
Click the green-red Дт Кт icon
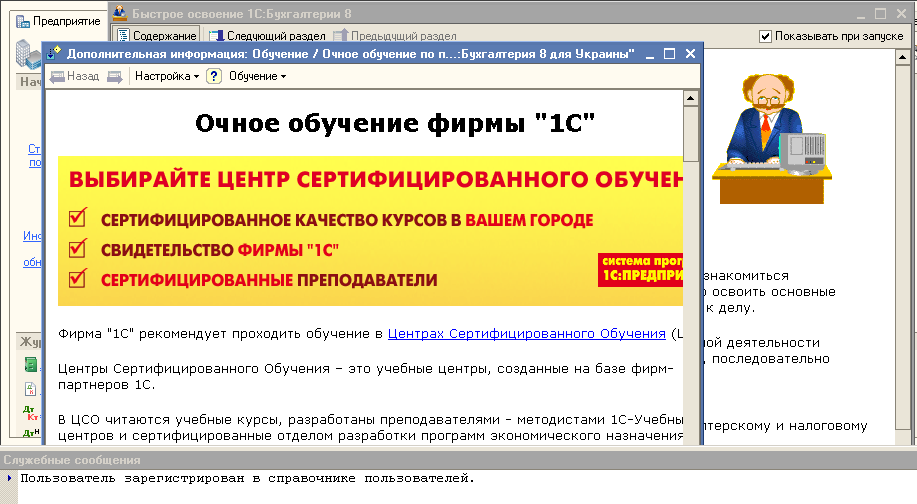[x=31, y=413]
